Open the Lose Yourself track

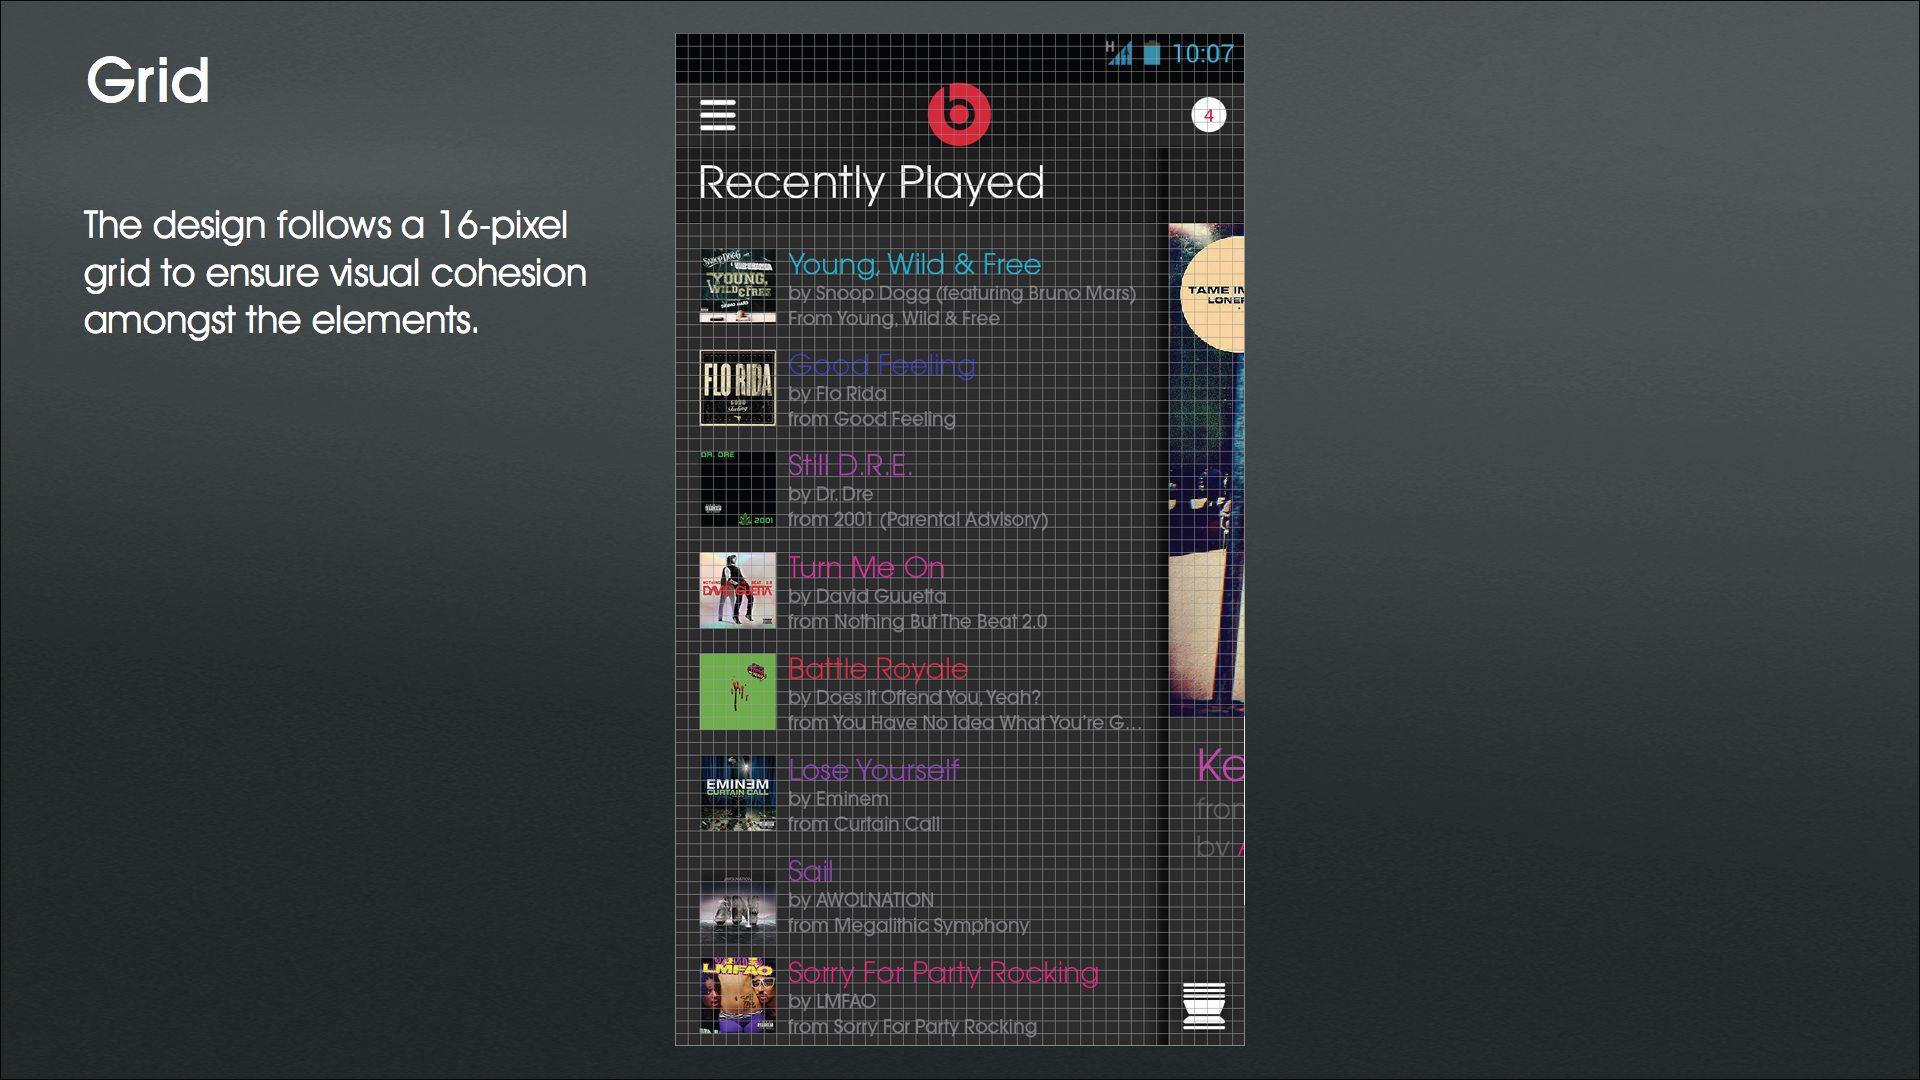coord(873,770)
